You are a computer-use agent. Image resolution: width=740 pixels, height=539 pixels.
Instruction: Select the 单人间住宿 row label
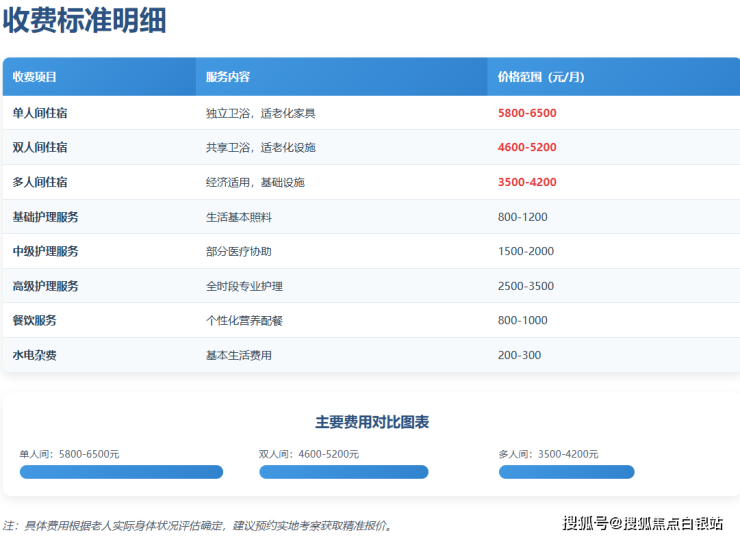coord(40,113)
